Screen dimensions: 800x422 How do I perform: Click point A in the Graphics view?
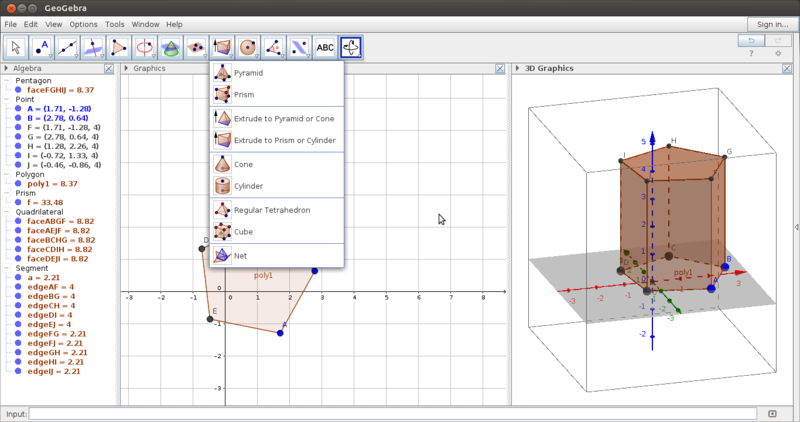pos(280,333)
